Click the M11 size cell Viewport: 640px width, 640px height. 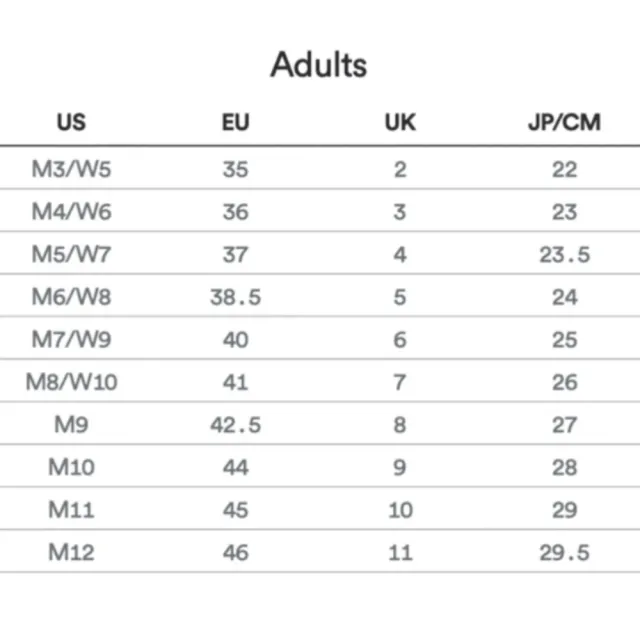point(71,510)
